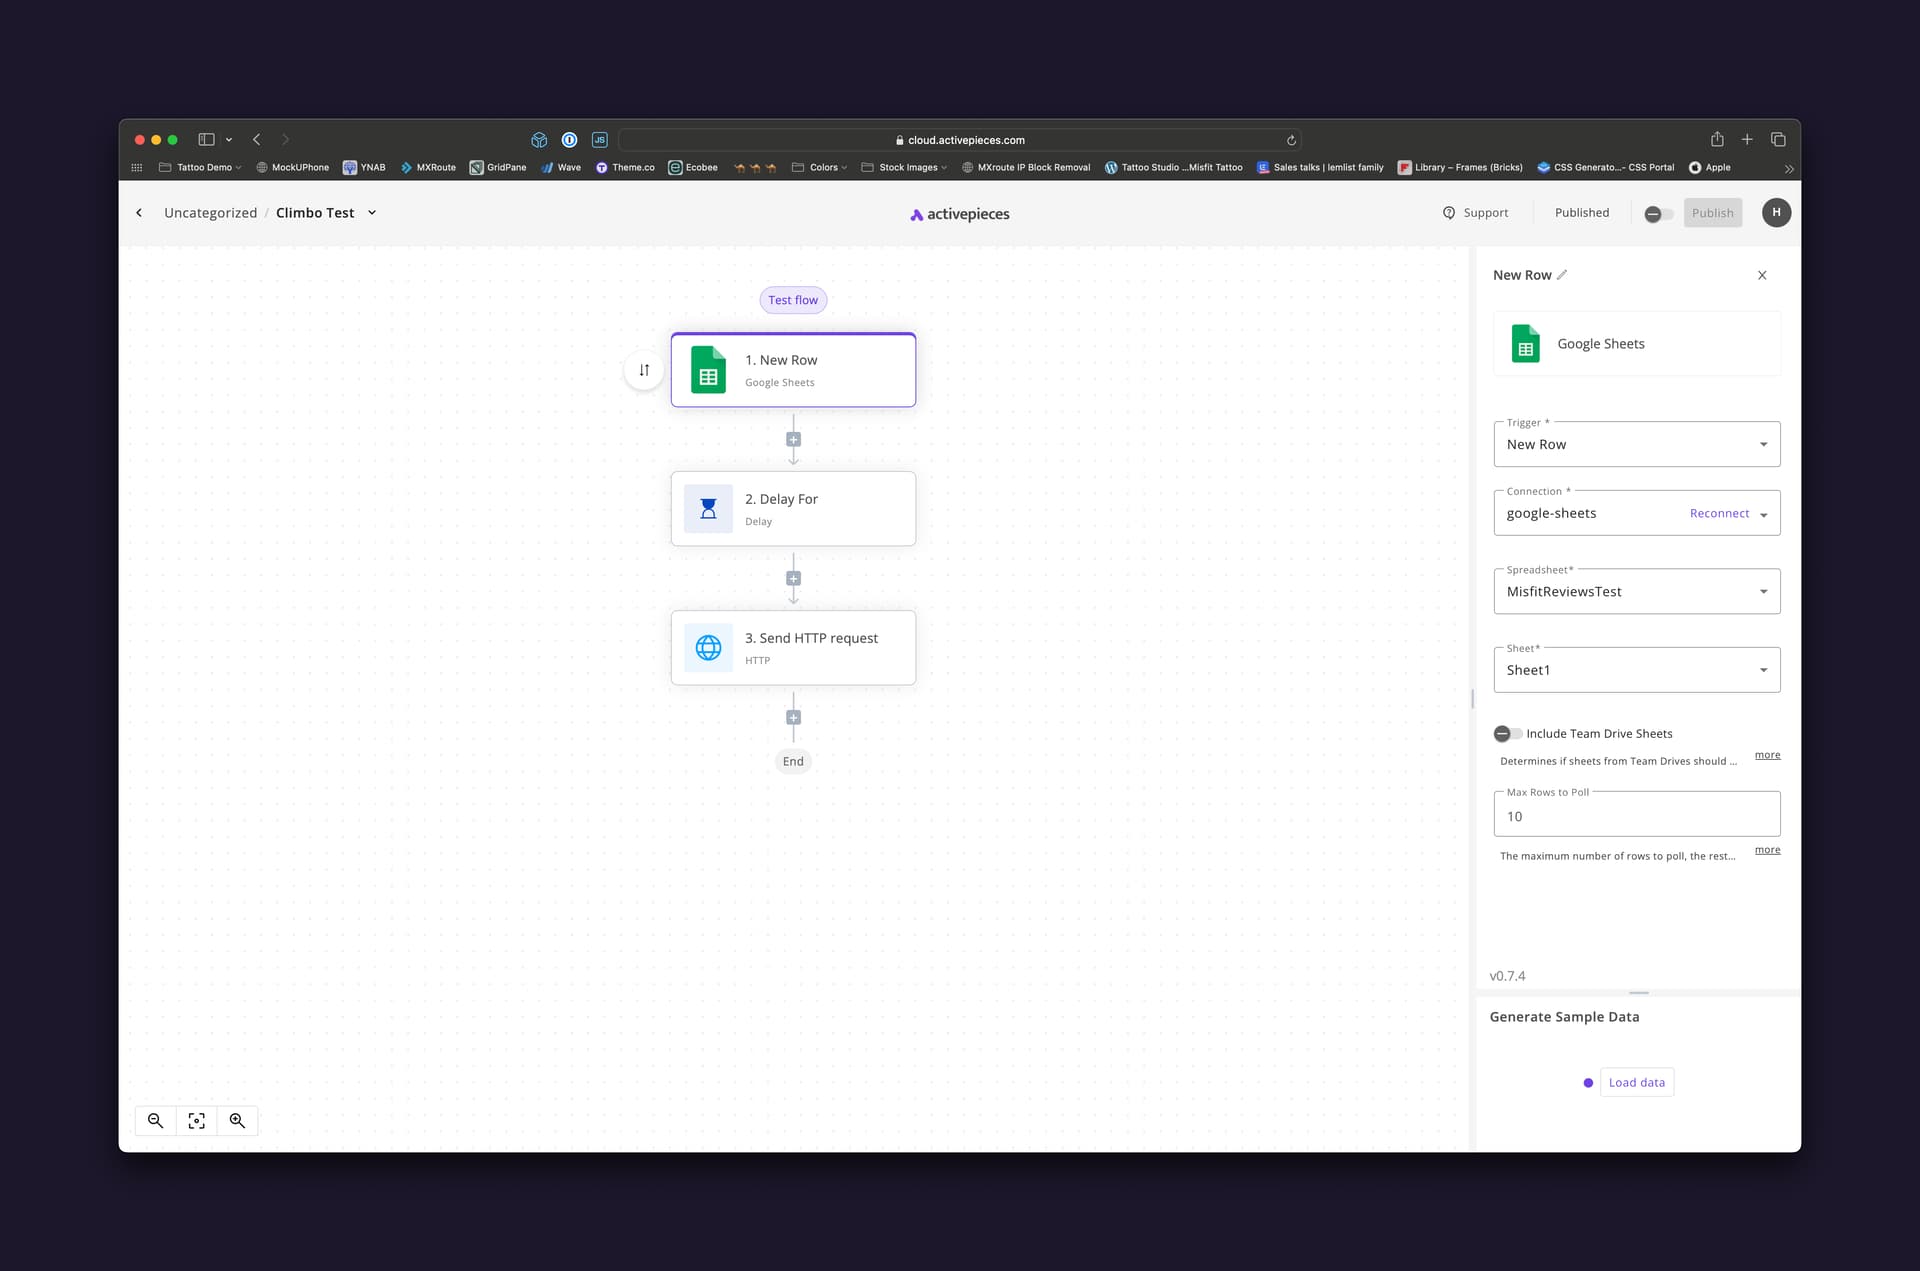Toggle the Published flow switch
The width and height of the screenshot is (1920, 1271).
tap(1658, 214)
